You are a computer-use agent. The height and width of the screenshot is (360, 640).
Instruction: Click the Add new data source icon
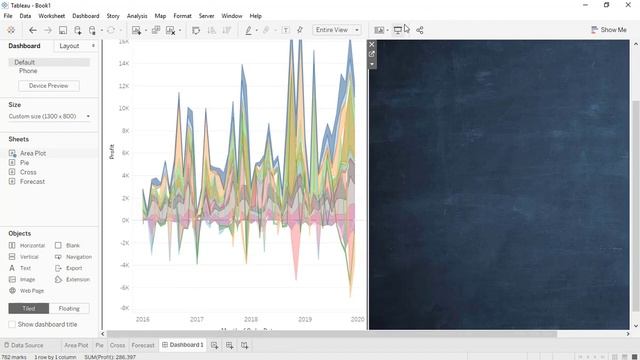click(x=78, y=30)
